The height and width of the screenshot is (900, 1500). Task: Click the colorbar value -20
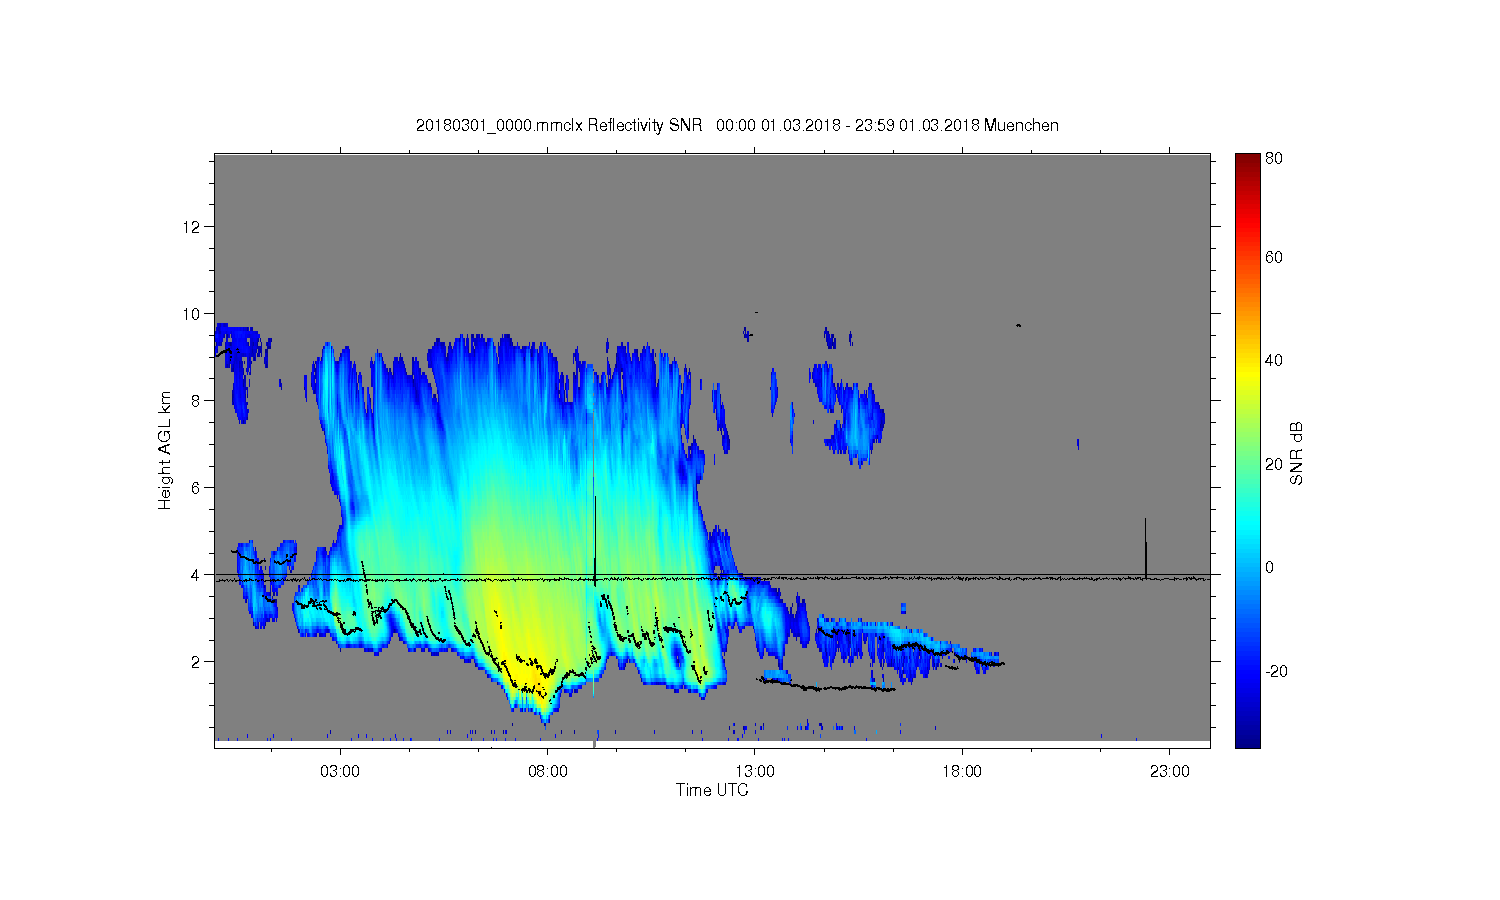click(x=1275, y=671)
